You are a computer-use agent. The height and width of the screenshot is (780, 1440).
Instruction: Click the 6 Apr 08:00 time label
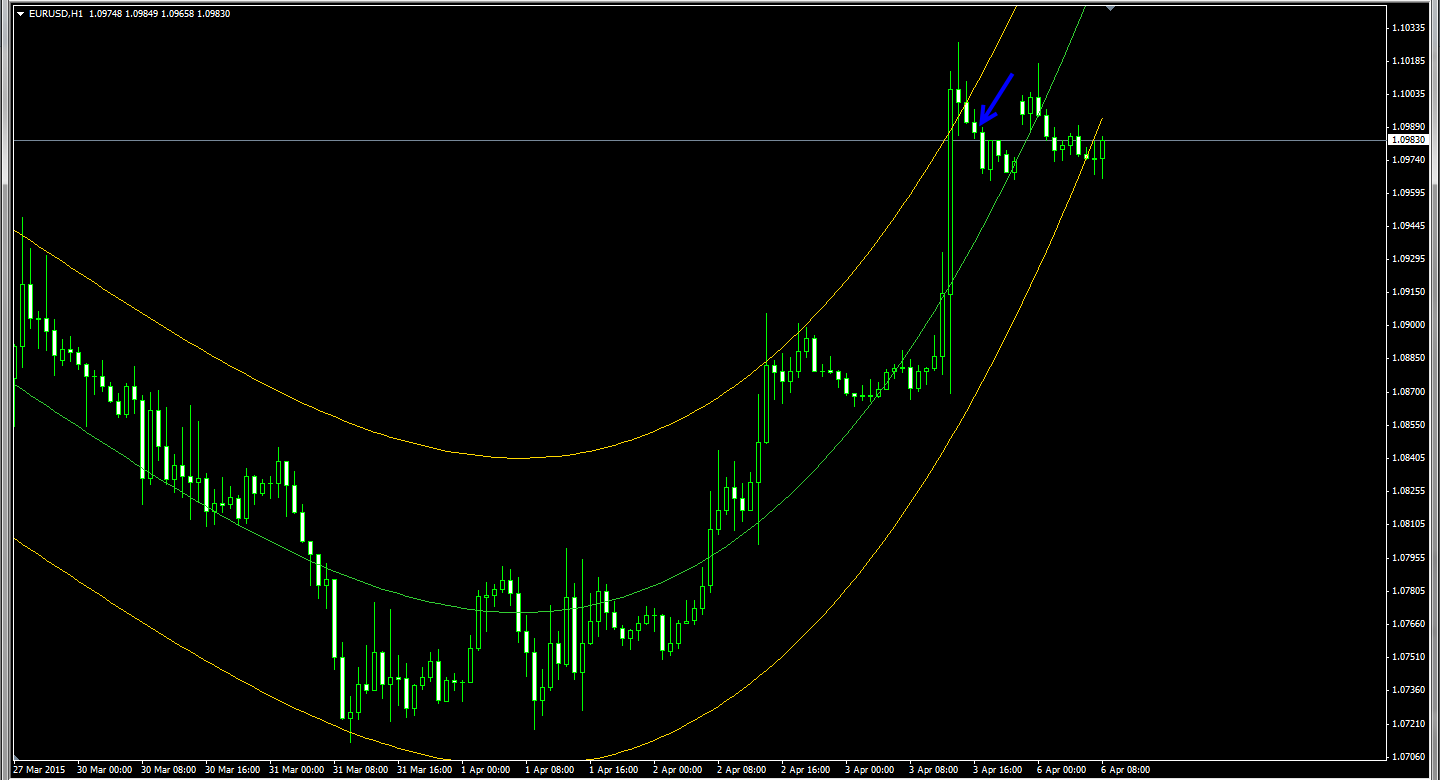coord(1126,770)
